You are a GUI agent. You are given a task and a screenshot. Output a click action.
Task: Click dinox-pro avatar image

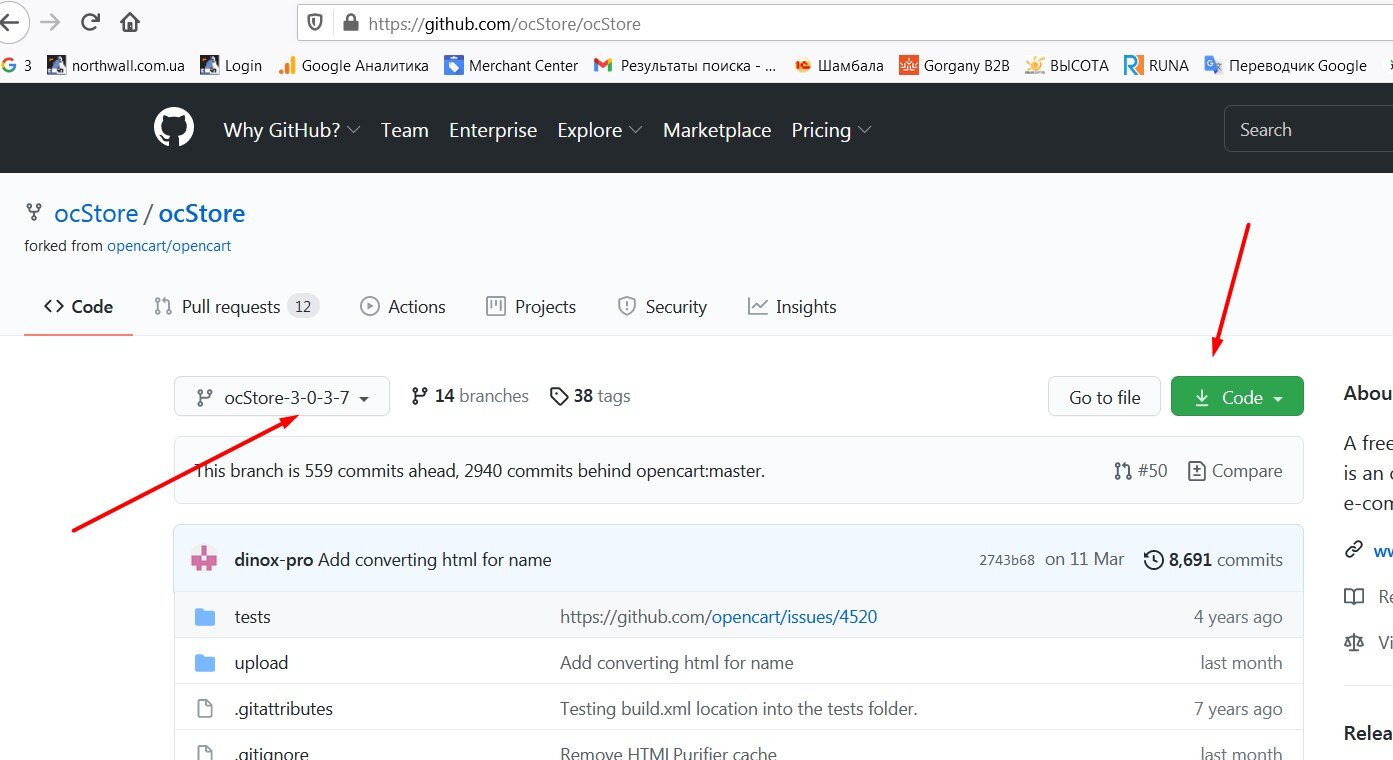click(x=204, y=560)
